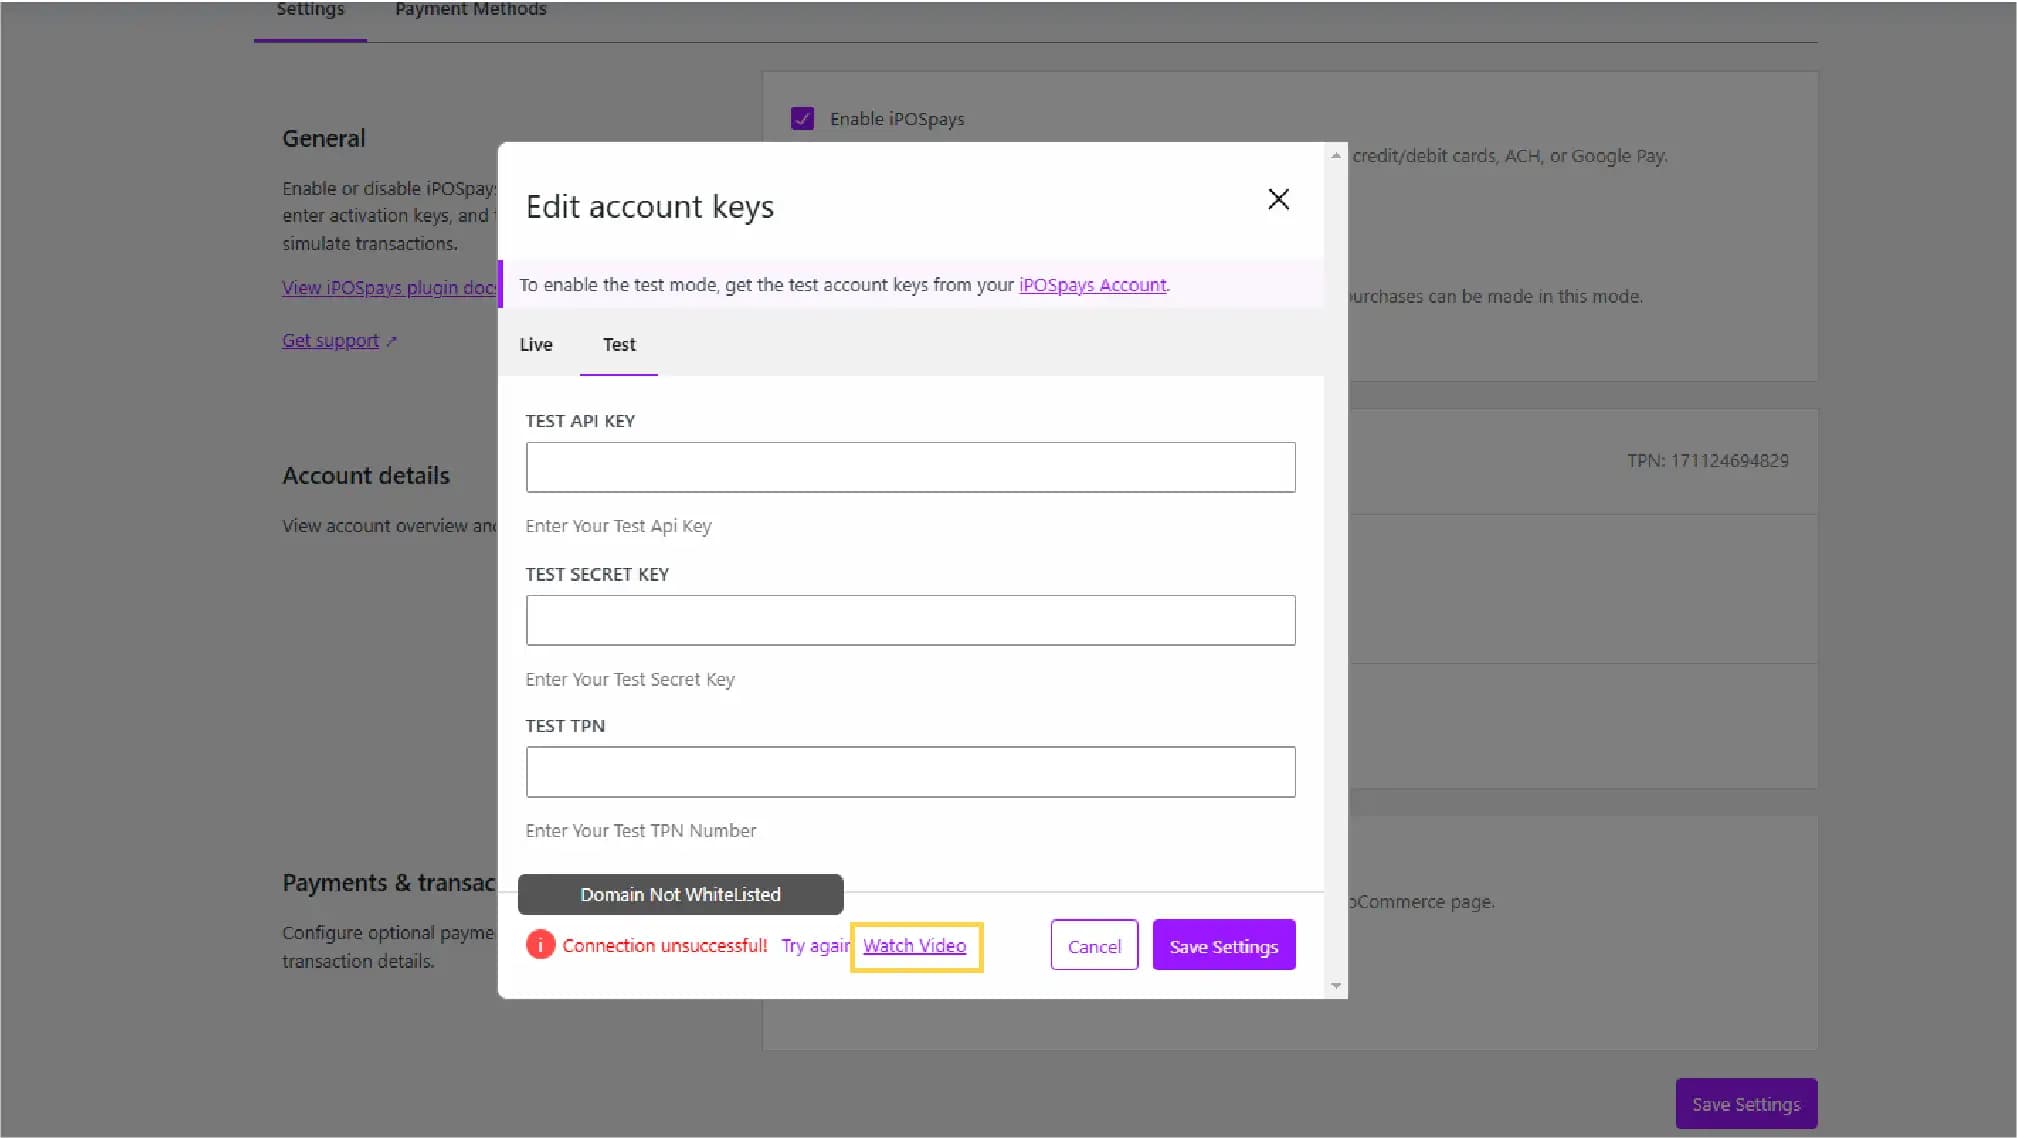This screenshot has width=2017, height=1138.
Task: Click into the Test API Key field
Action: (910, 467)
